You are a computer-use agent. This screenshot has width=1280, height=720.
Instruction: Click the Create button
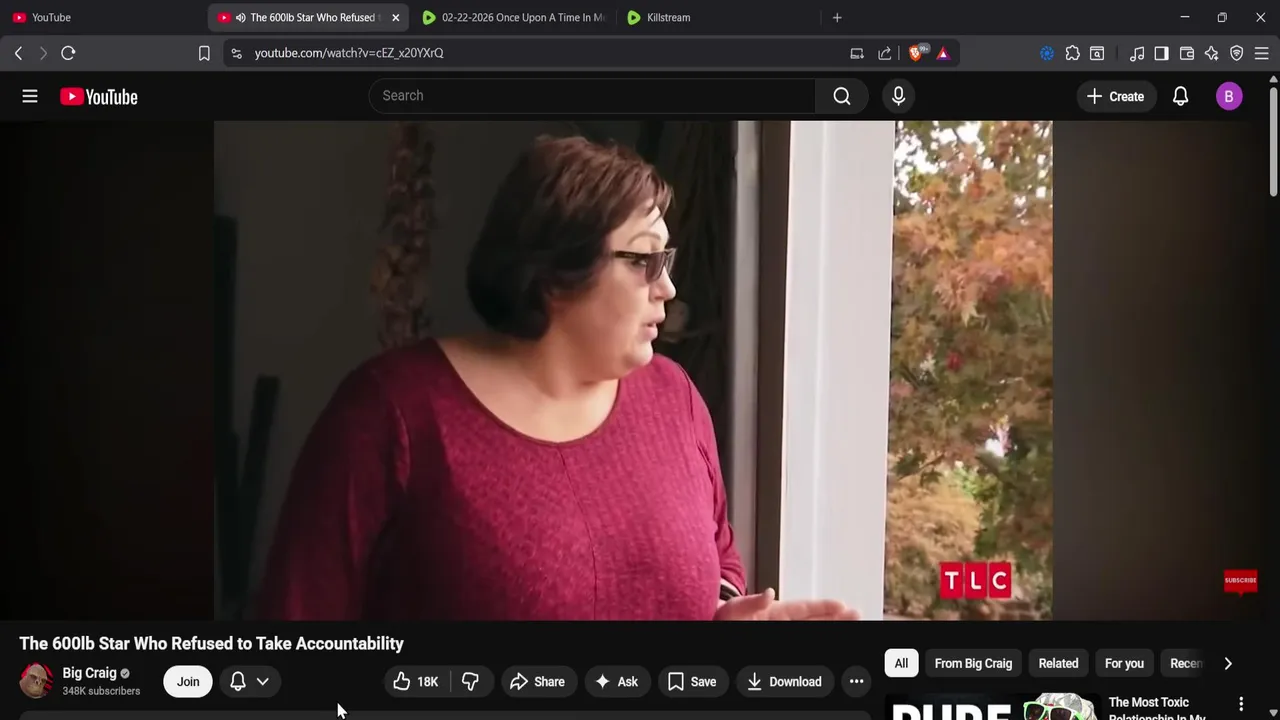pyautogui.click(x=1115, y=96)
